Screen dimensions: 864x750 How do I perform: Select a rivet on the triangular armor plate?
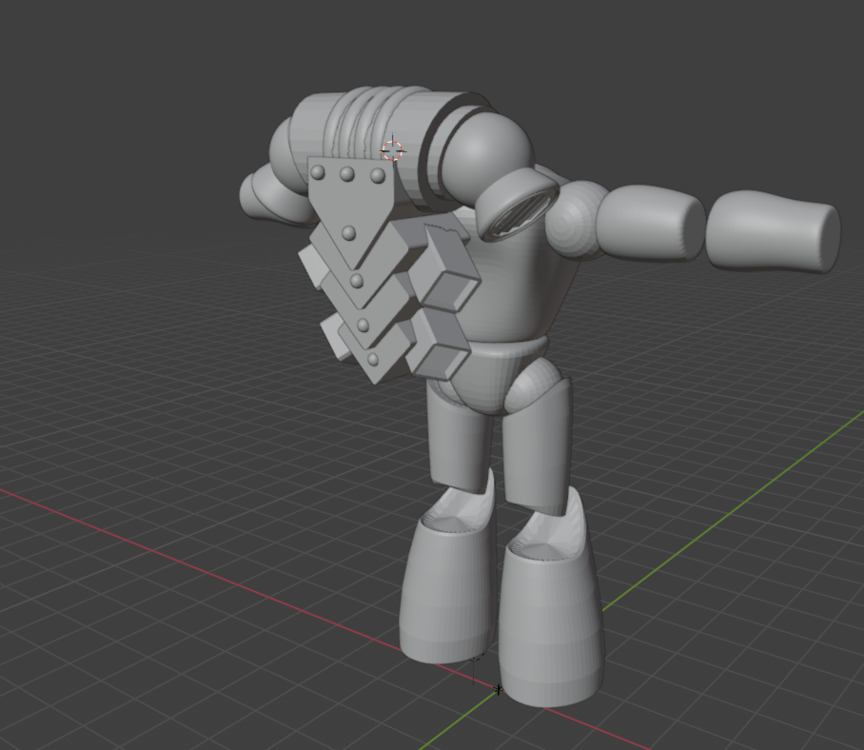pos(347,173)
